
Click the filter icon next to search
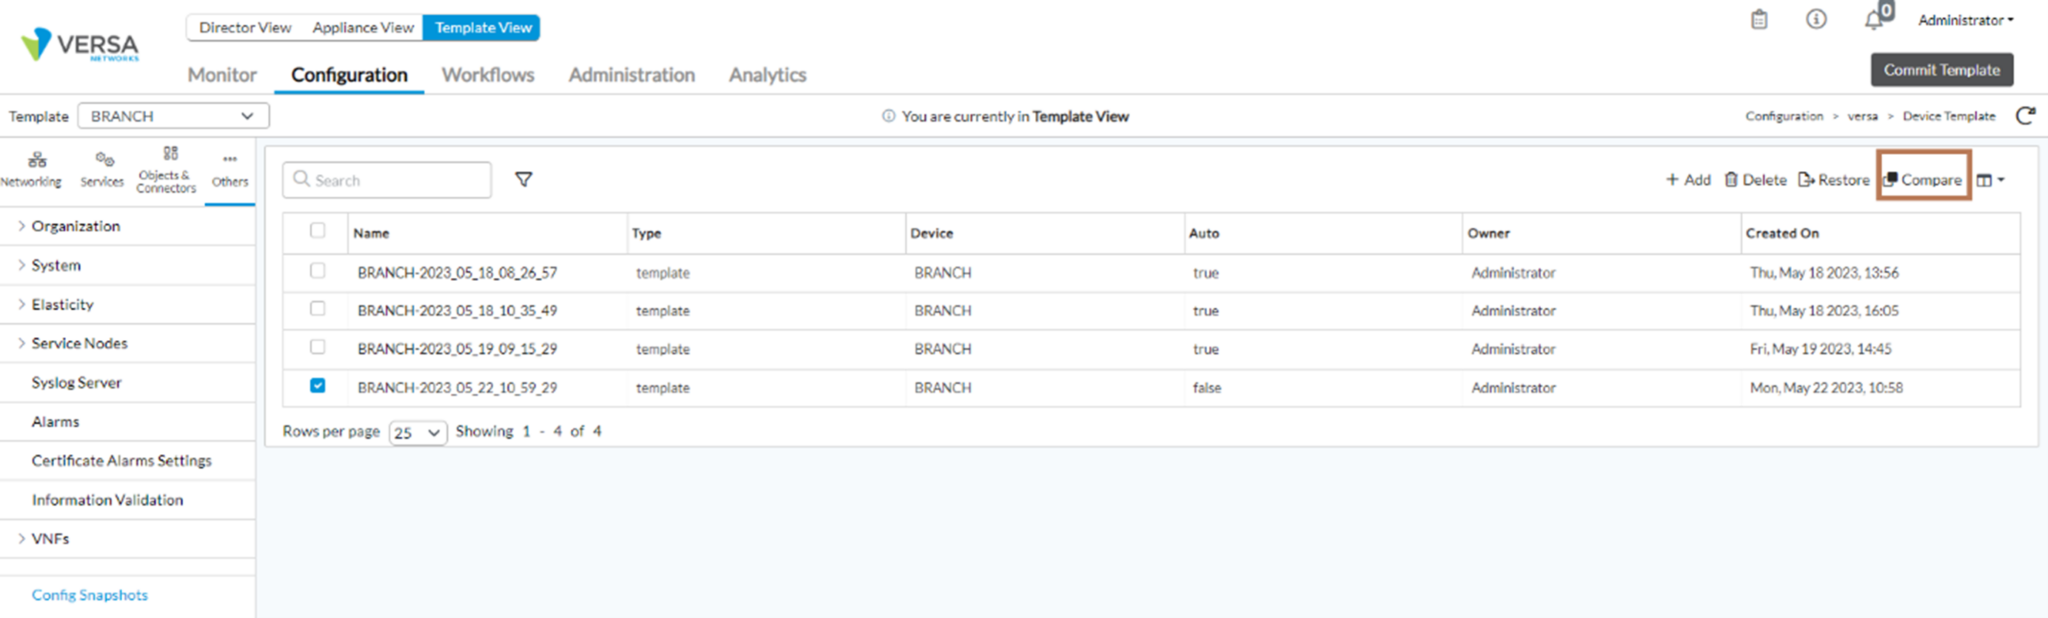[x=524, y=179]
